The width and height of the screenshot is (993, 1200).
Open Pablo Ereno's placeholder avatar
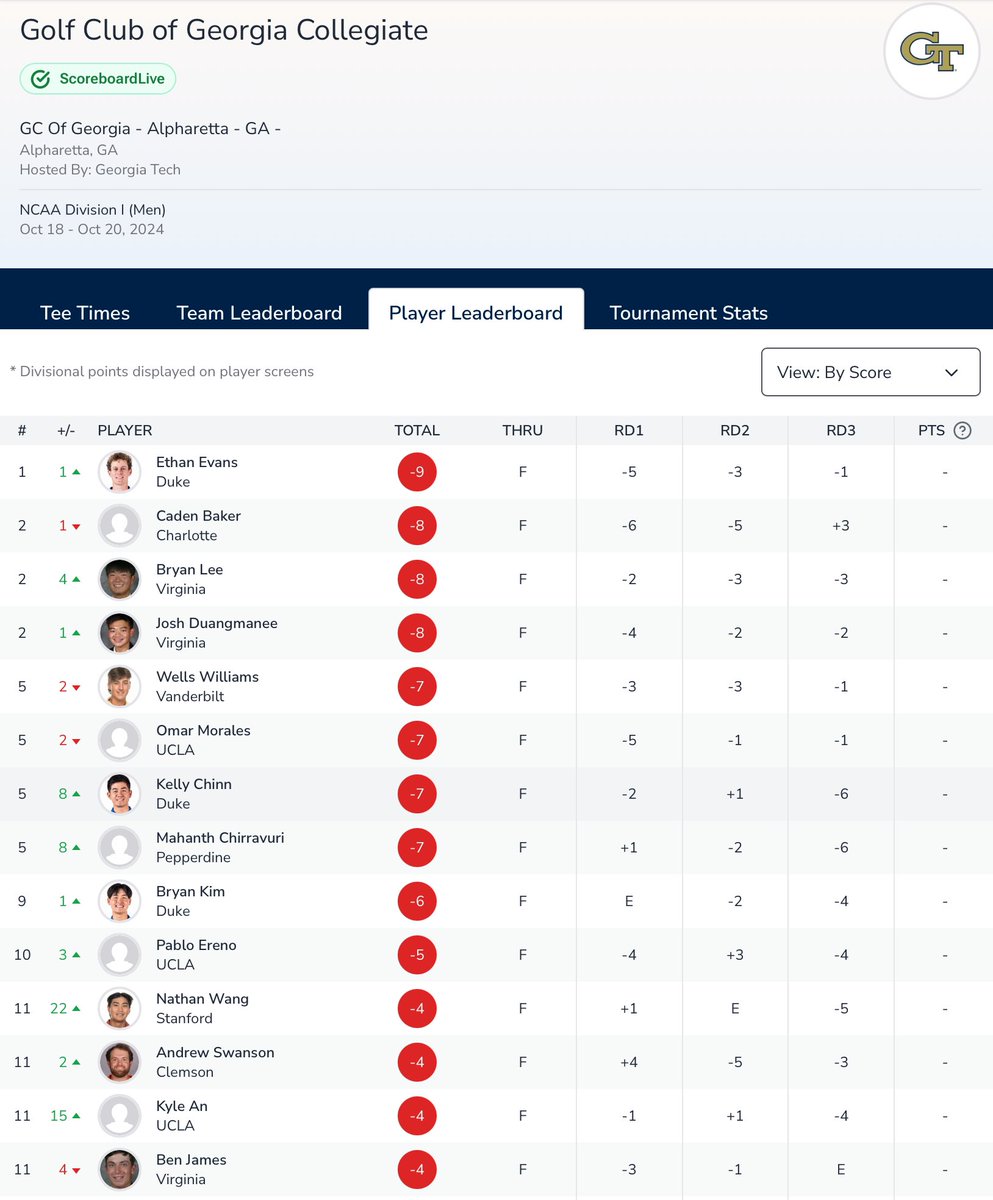120,955
